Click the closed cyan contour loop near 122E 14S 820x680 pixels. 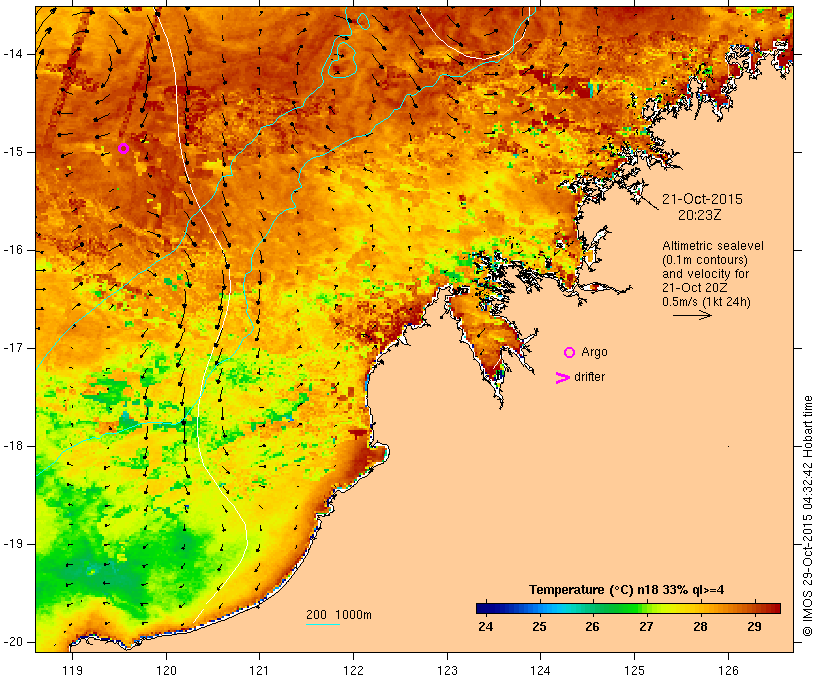343,59
